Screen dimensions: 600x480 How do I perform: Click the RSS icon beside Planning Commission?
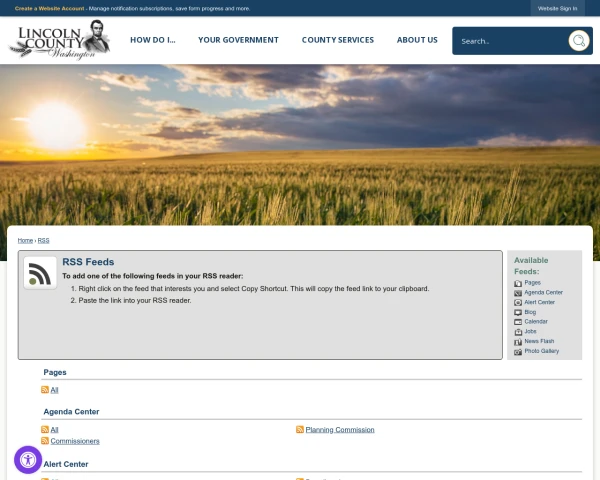pyautogui.click(x=300, y=429)
